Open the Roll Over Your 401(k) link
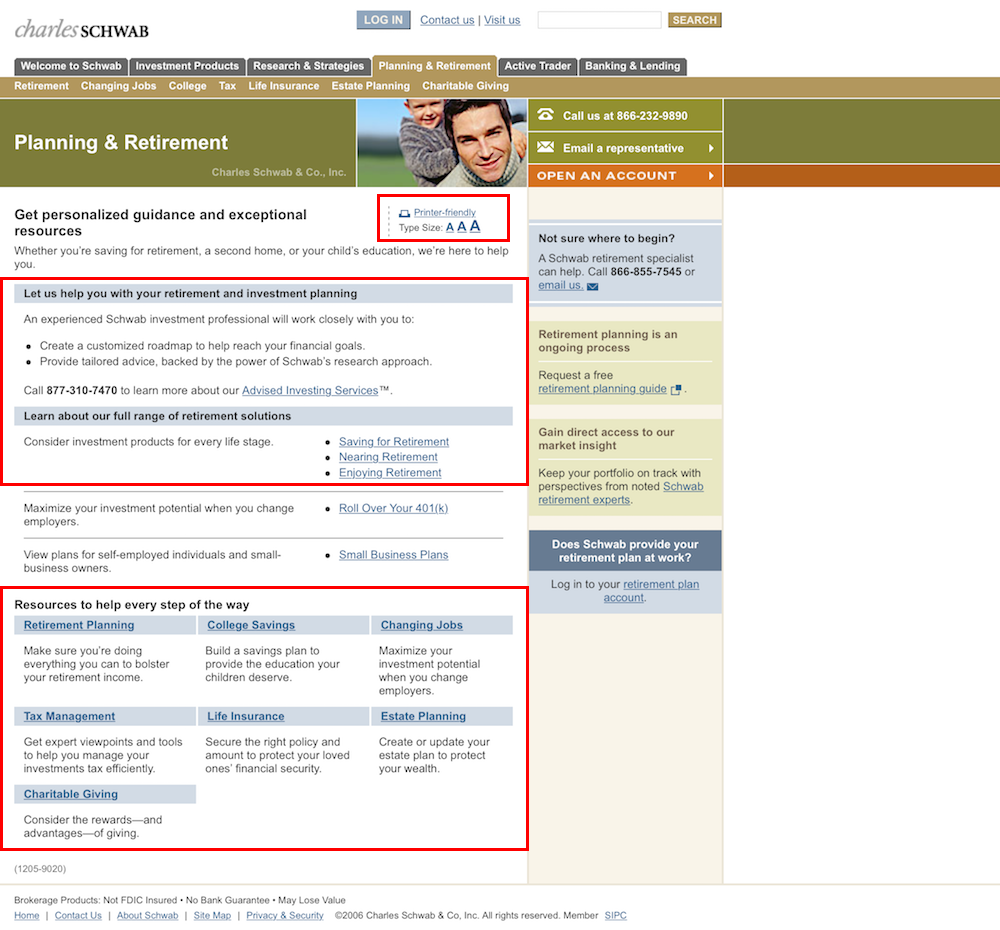Viewport: 1000px width, 930px height. (393, 508)
